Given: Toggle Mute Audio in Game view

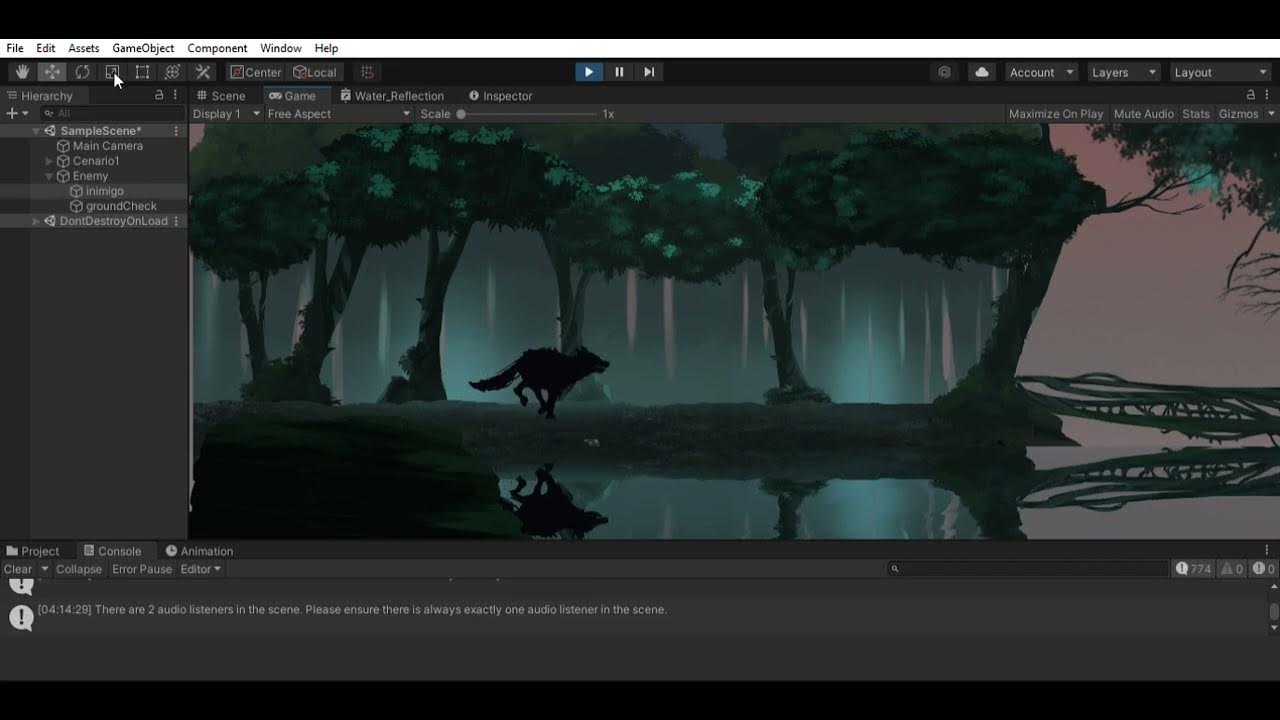Looking at the screenshot, I should pyautogui.click(x=1144, y=114).
